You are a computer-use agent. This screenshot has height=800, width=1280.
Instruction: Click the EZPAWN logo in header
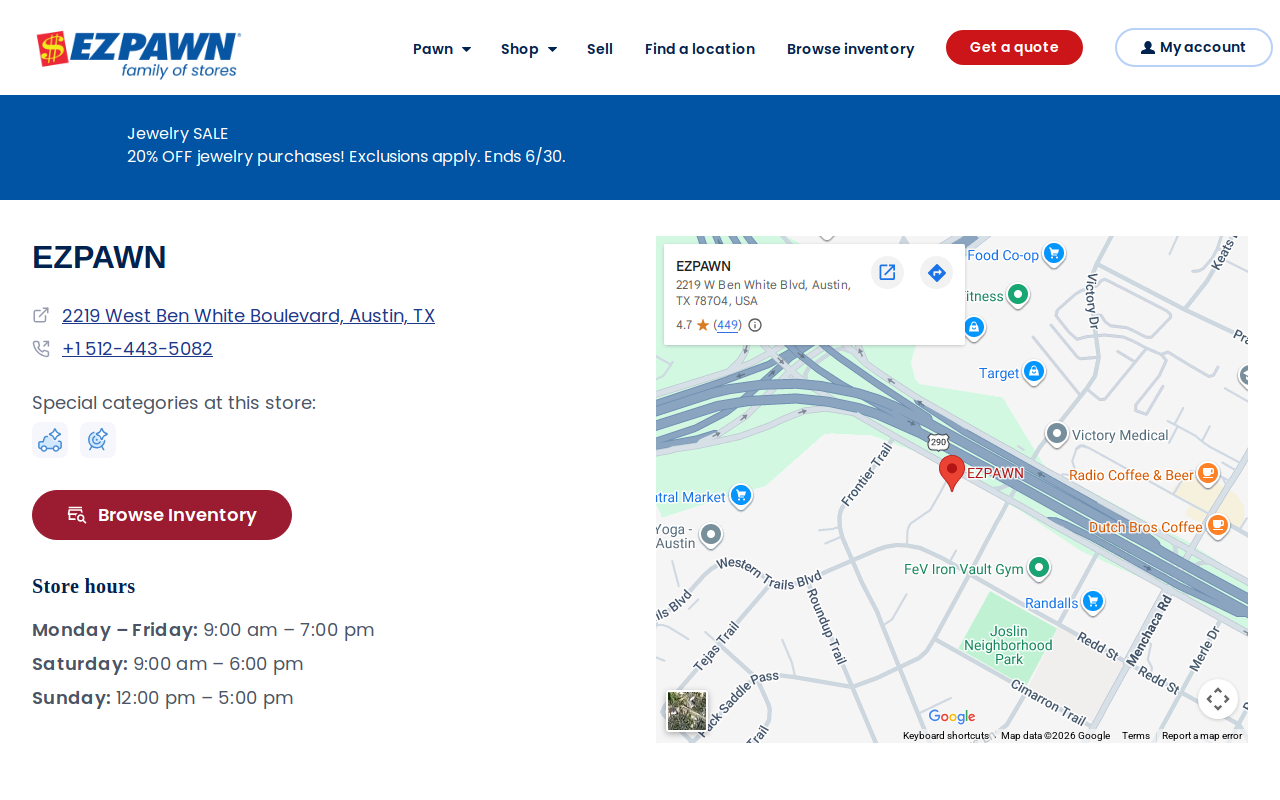pyautogui.click(x=138, y=55)
